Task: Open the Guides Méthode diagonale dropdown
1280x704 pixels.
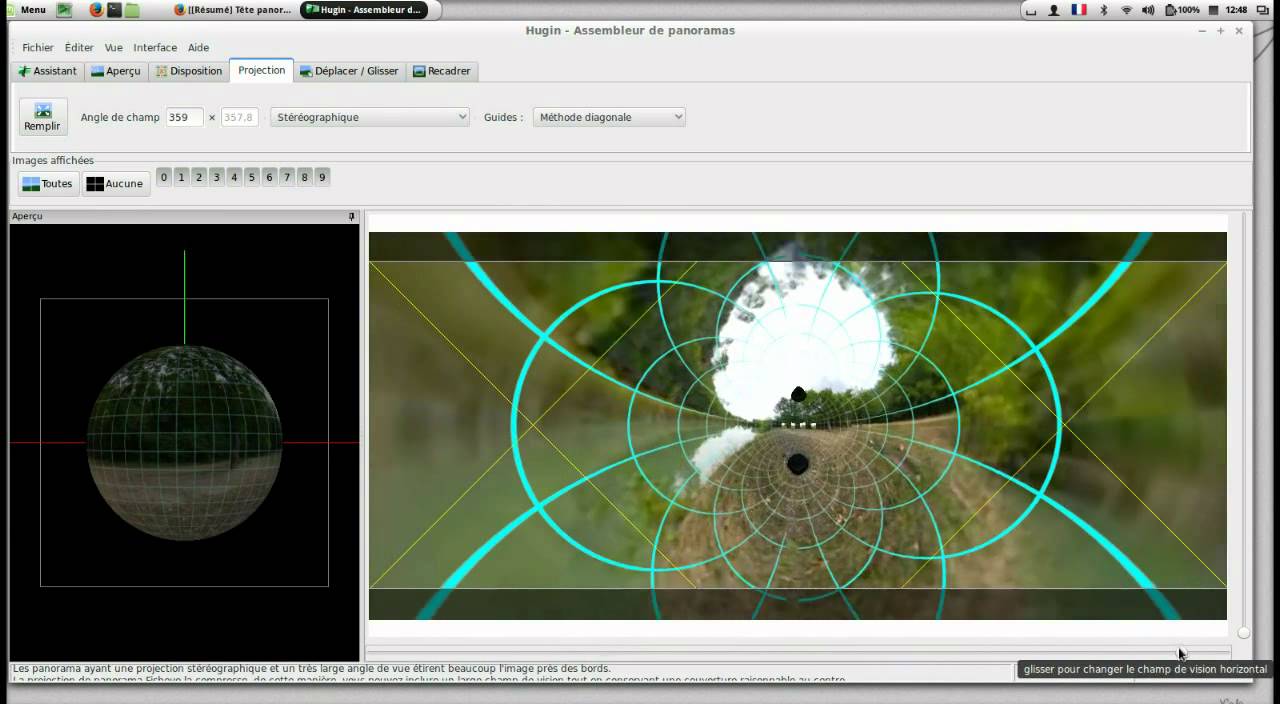Action: click(609, 117)
